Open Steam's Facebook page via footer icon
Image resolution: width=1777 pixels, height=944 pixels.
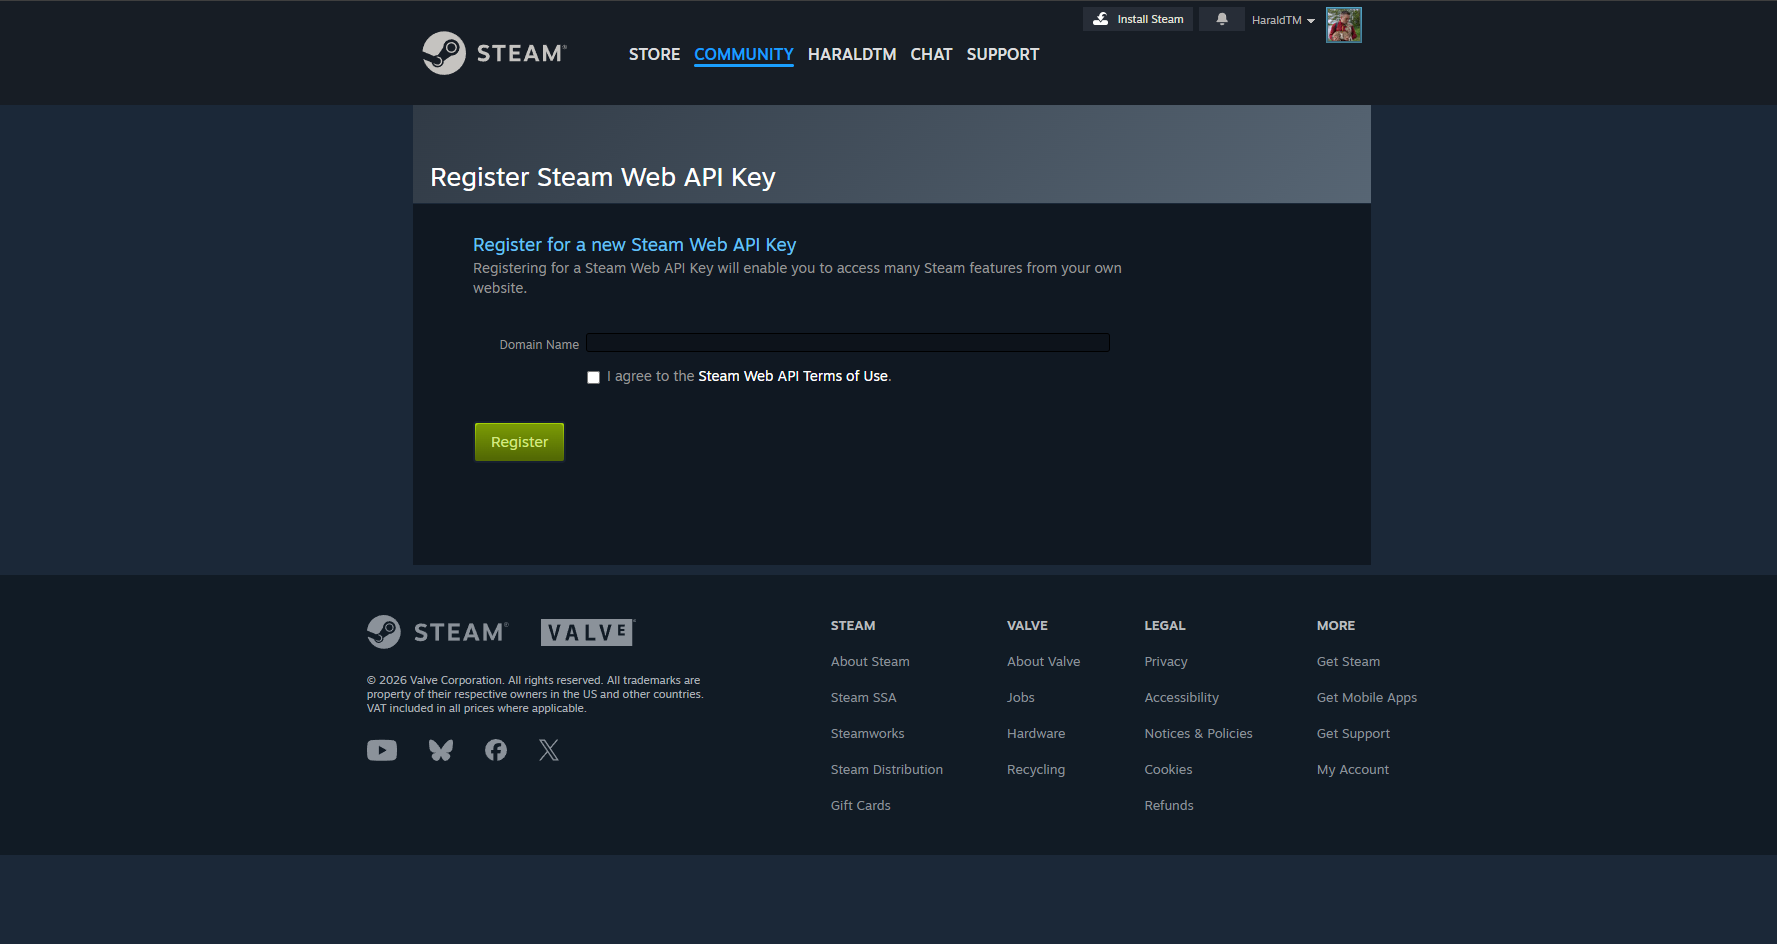(x=495, y=749)
